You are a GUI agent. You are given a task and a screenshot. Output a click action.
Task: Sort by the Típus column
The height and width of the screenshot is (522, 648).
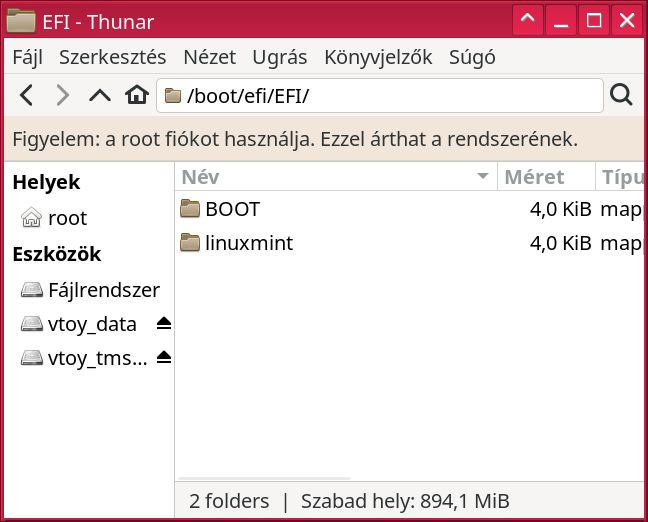coord(620,177)
